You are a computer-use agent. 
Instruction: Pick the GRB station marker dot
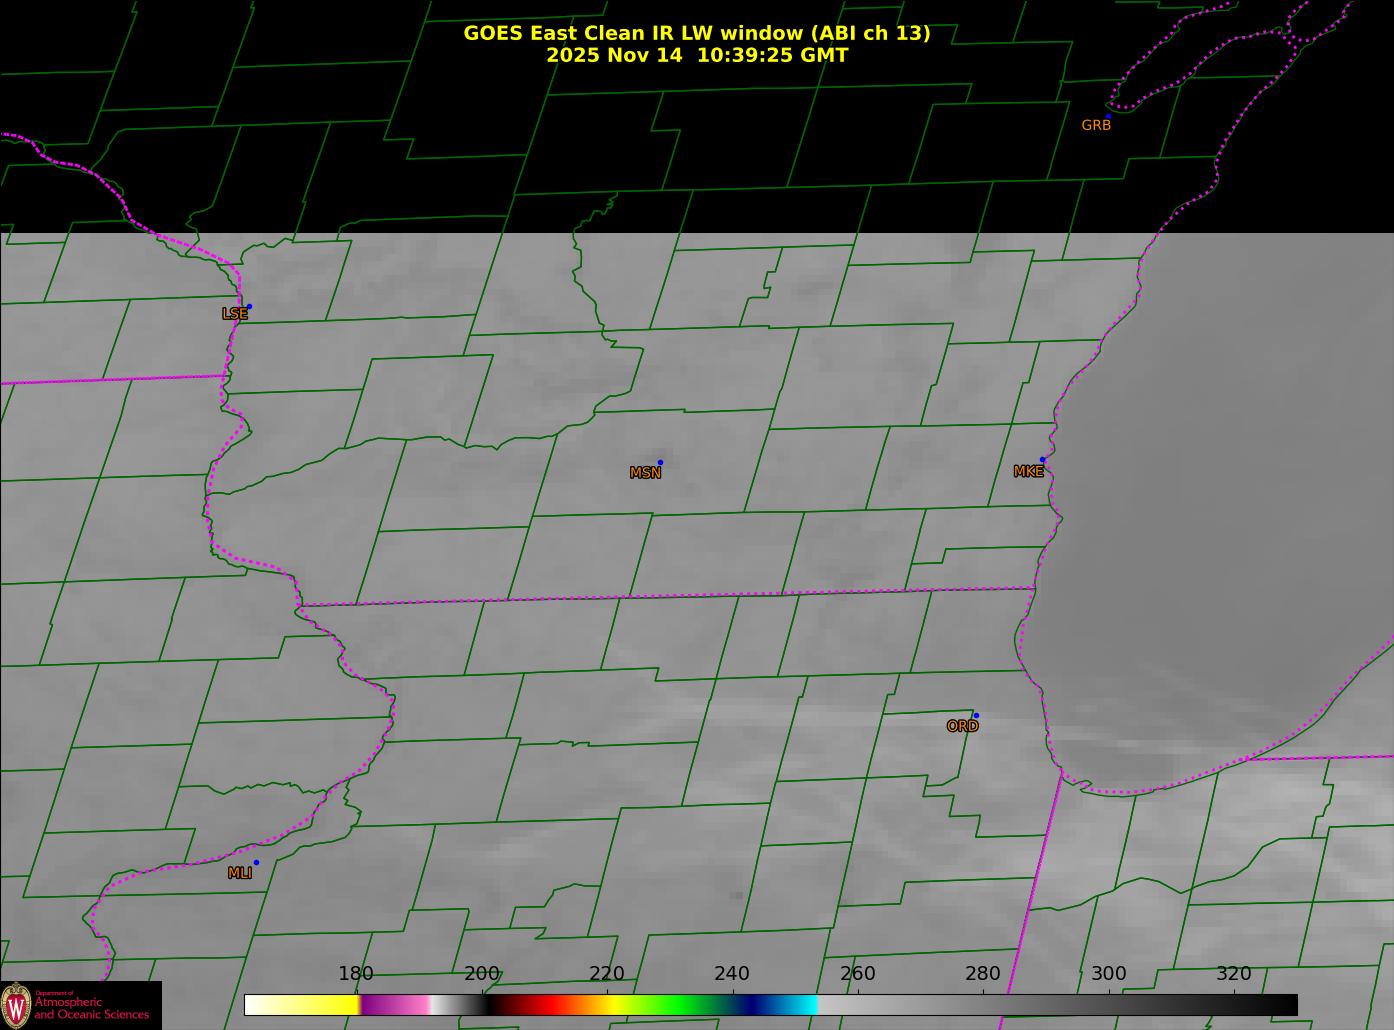[1108, 116]
